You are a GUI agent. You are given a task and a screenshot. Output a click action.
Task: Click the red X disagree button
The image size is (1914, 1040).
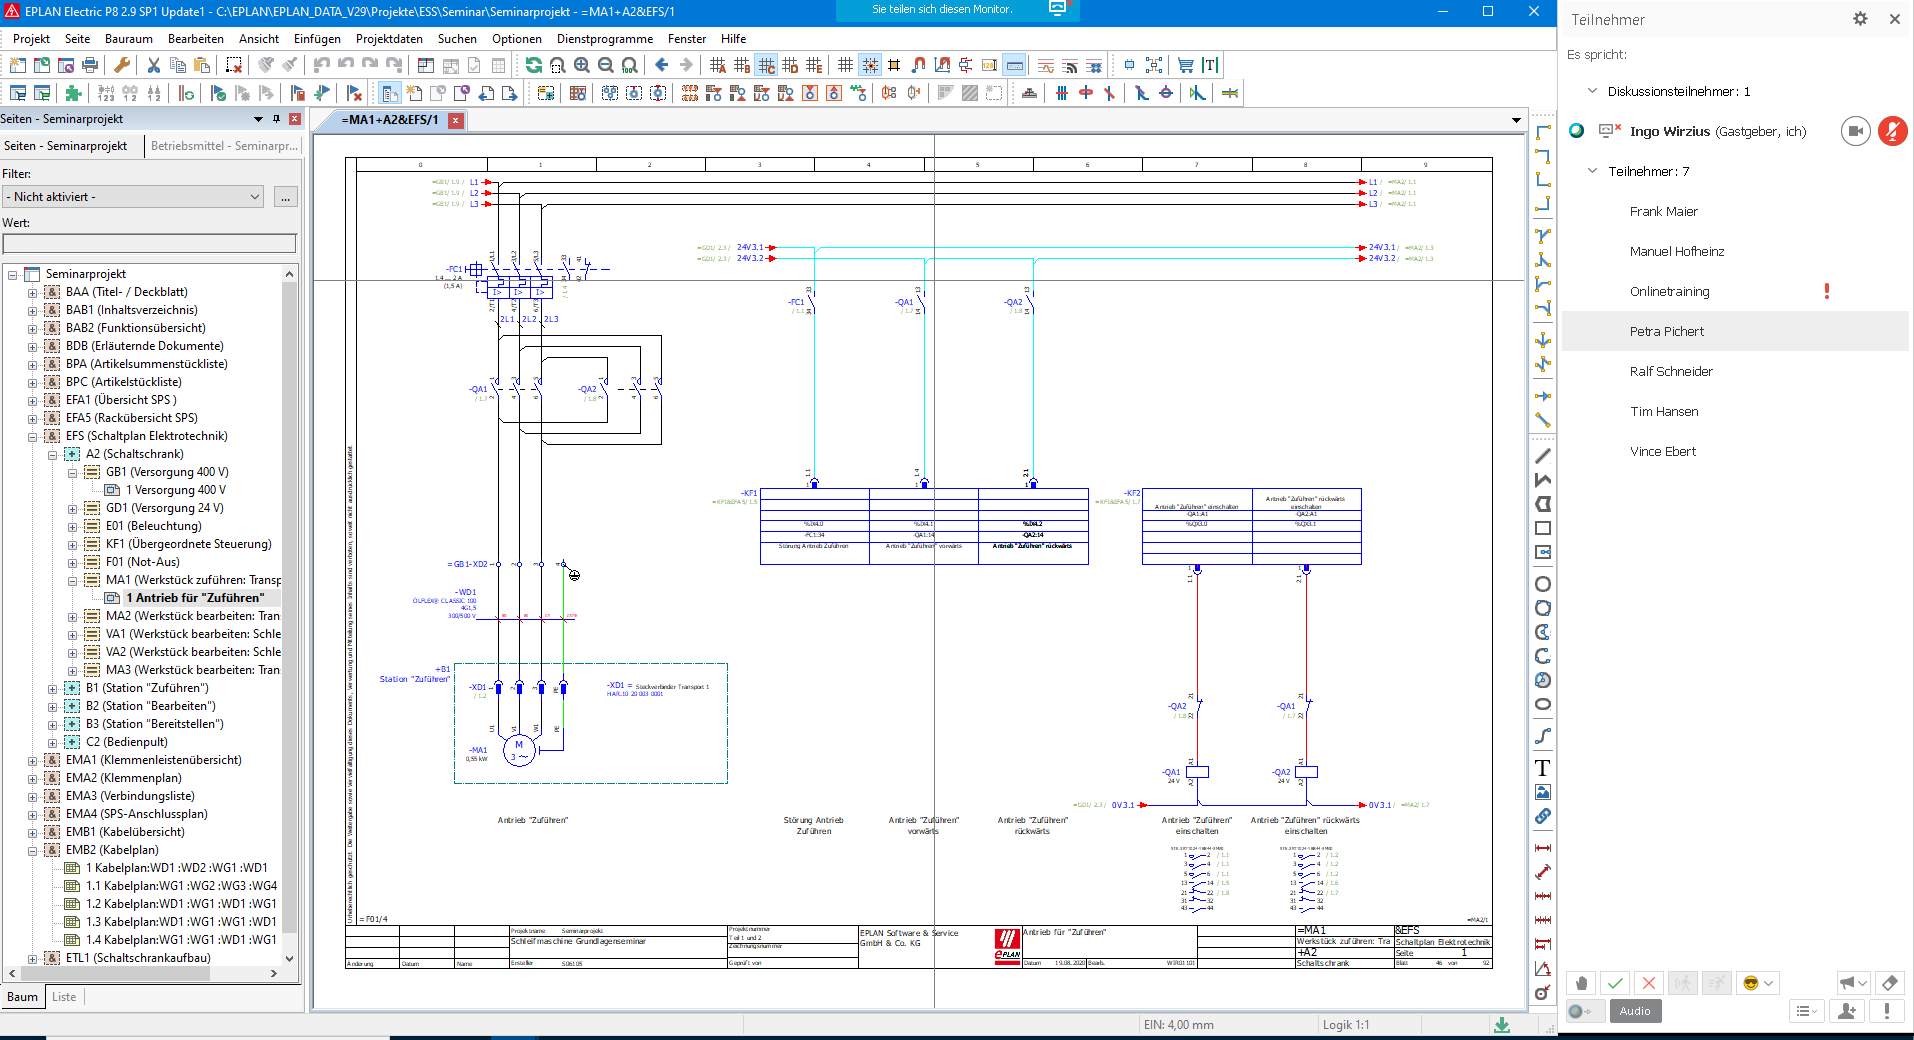pyautogui.click(x=1648, y=983)
